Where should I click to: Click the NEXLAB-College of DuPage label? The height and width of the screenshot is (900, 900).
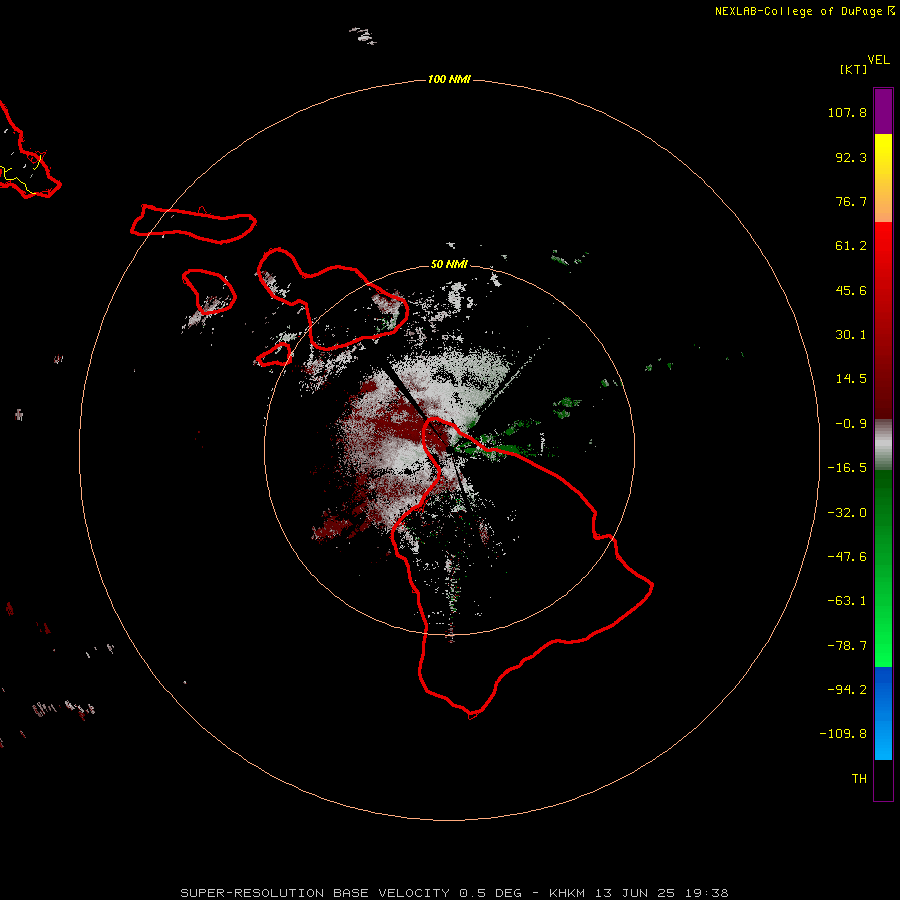[804, 11]
